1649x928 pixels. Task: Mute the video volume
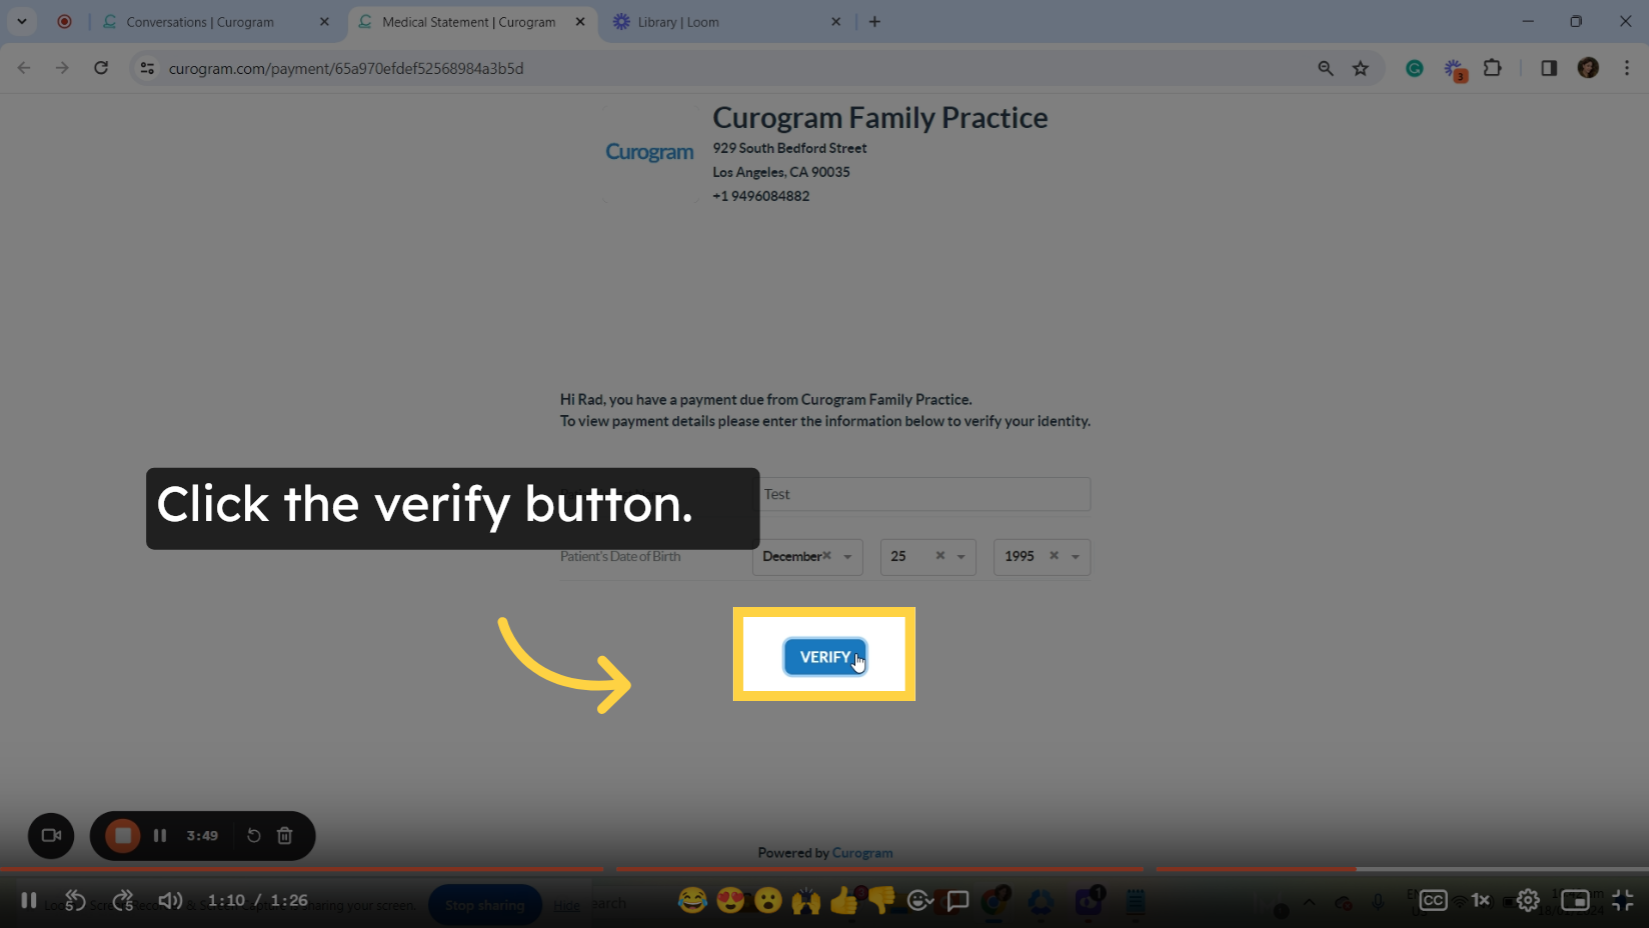170,899
